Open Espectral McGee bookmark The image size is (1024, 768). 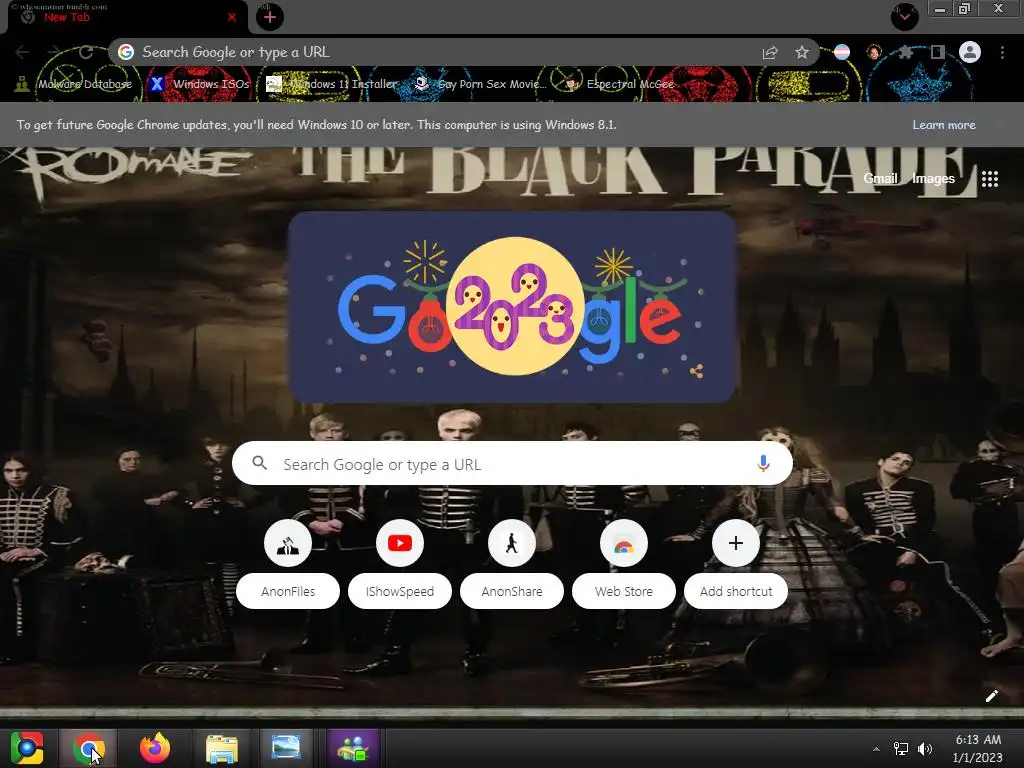click(x=619, y=84)
